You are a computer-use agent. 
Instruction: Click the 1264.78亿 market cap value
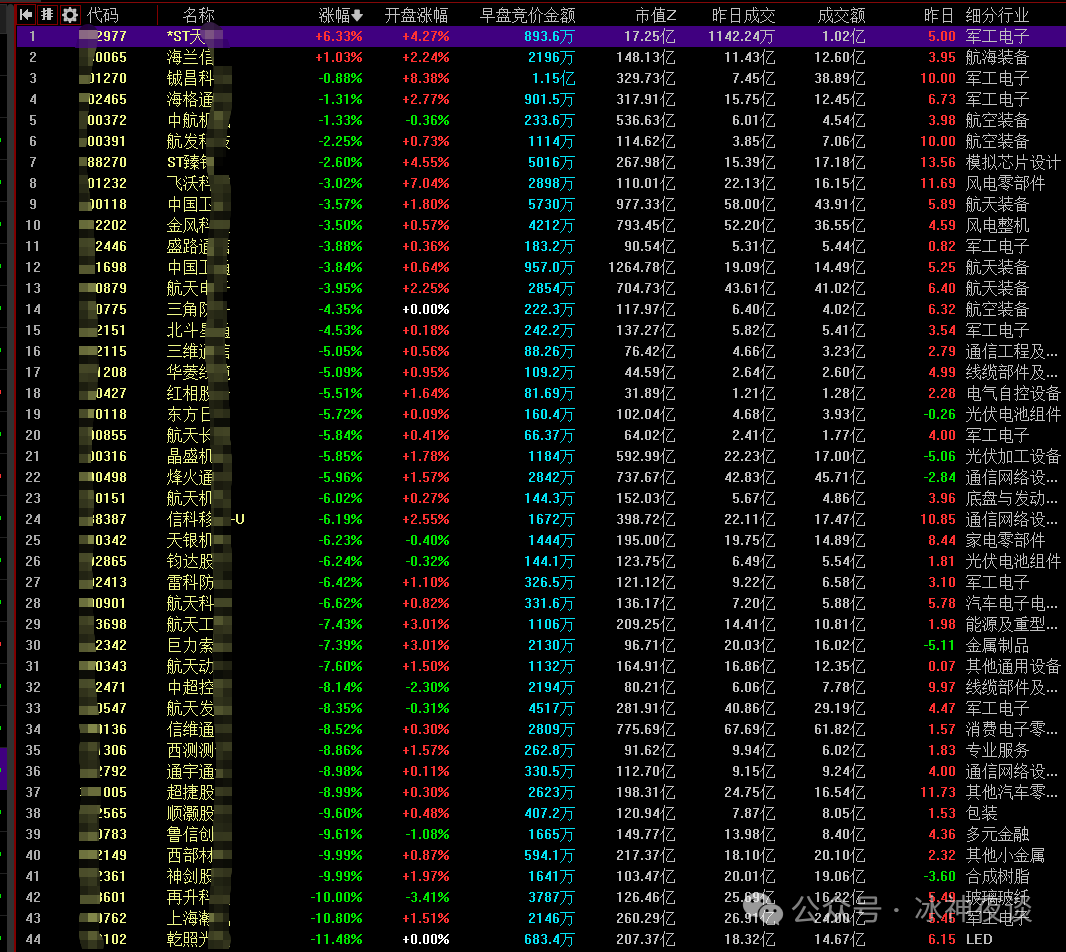(x=642, y=267)
